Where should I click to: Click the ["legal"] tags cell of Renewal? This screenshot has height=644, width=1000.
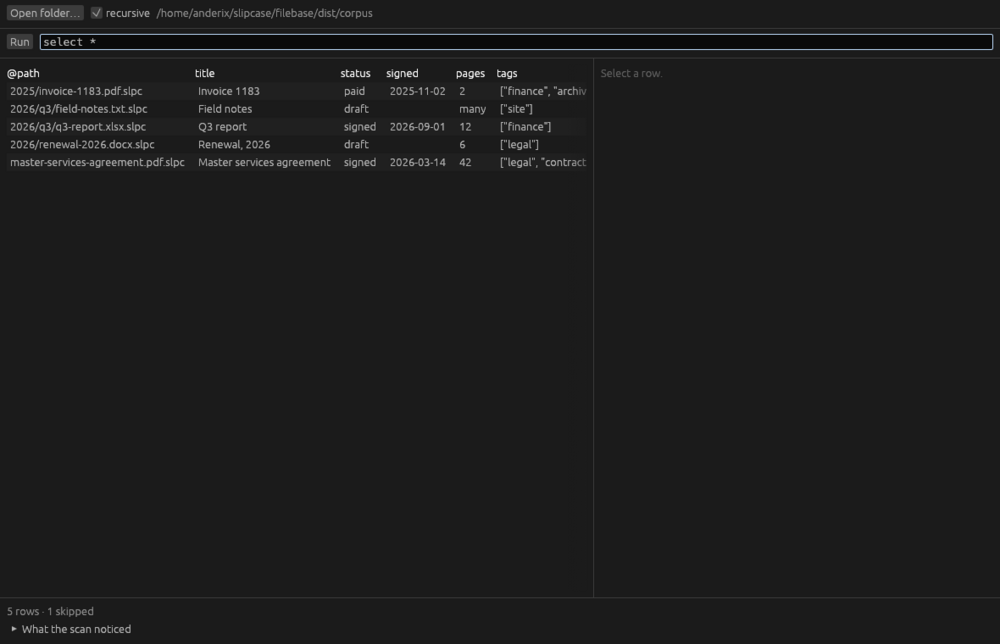pos(519,145)
